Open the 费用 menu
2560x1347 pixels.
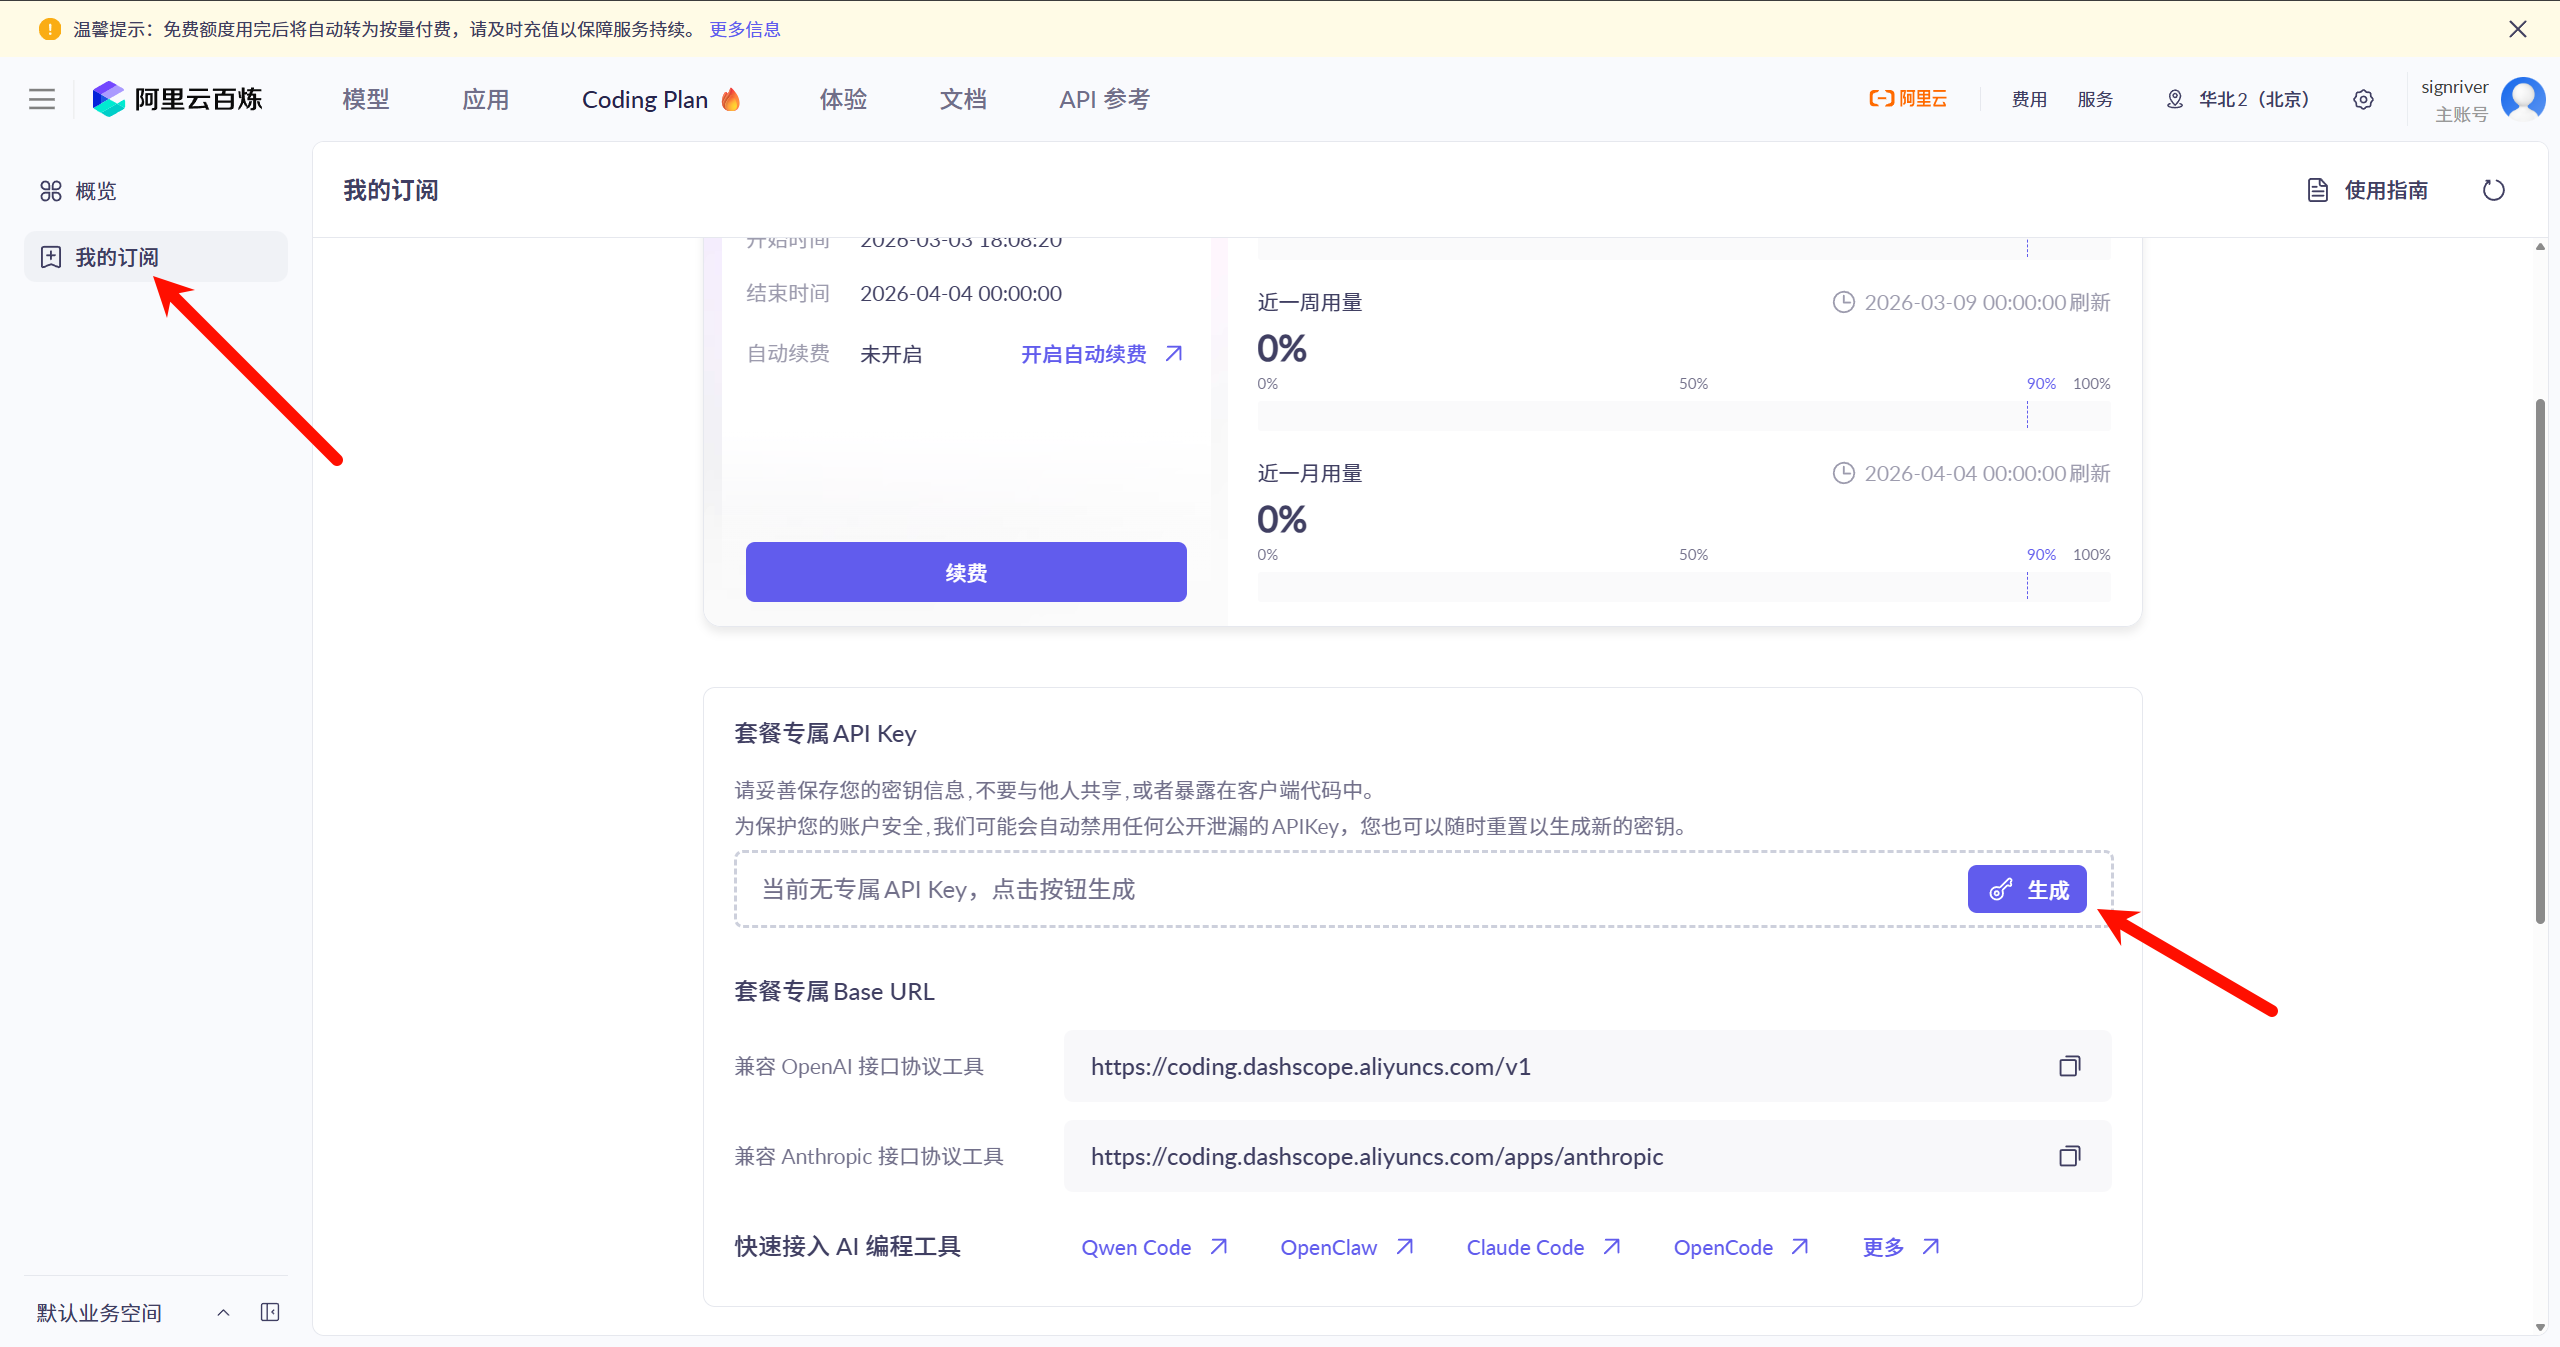(x=2029, y=99)
